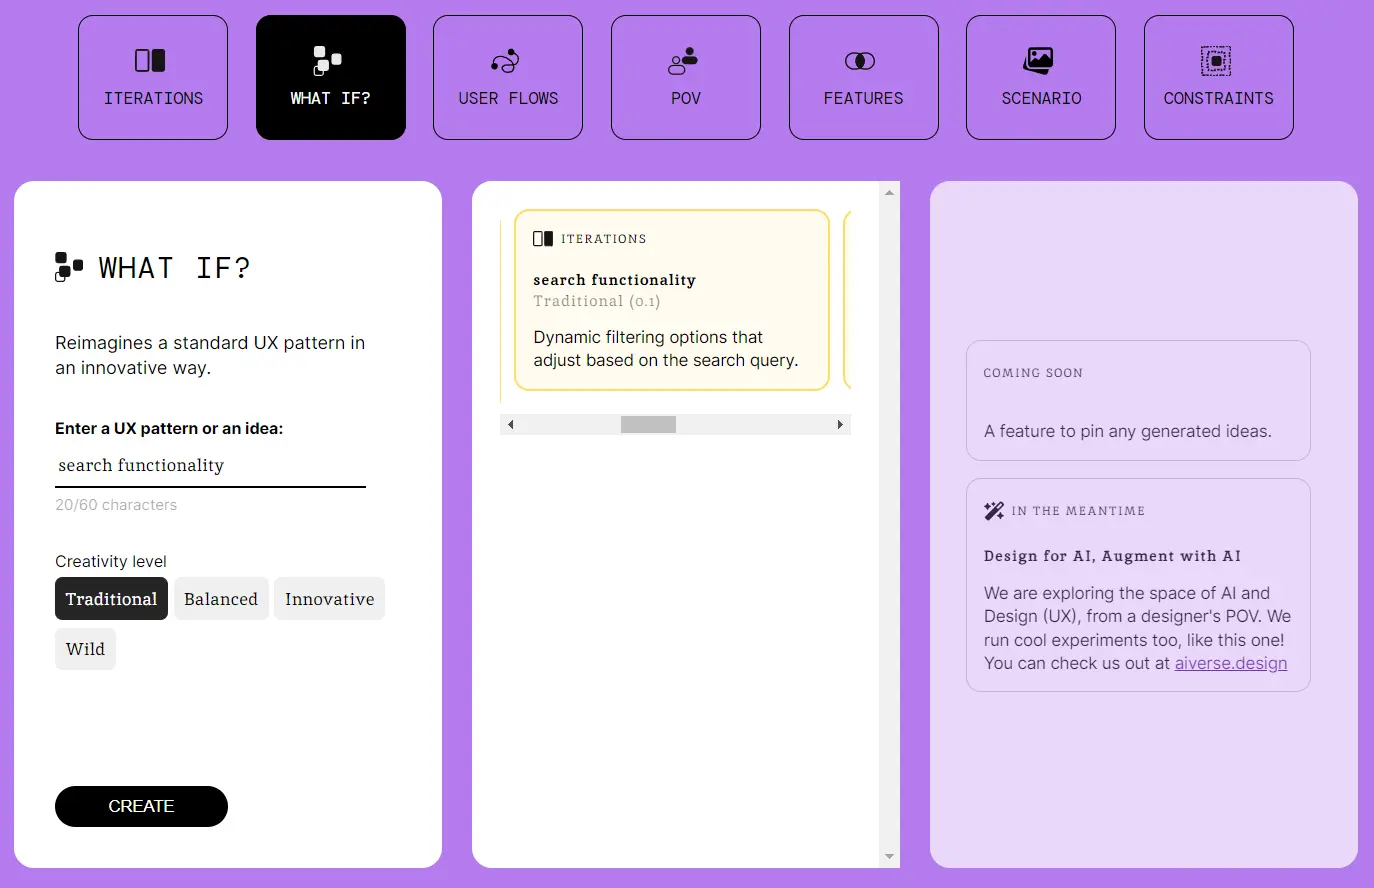Click the magic wand icon beside In The Meantime
The height and width of the screenshot is (888, 1374).
tap(994, 511)
